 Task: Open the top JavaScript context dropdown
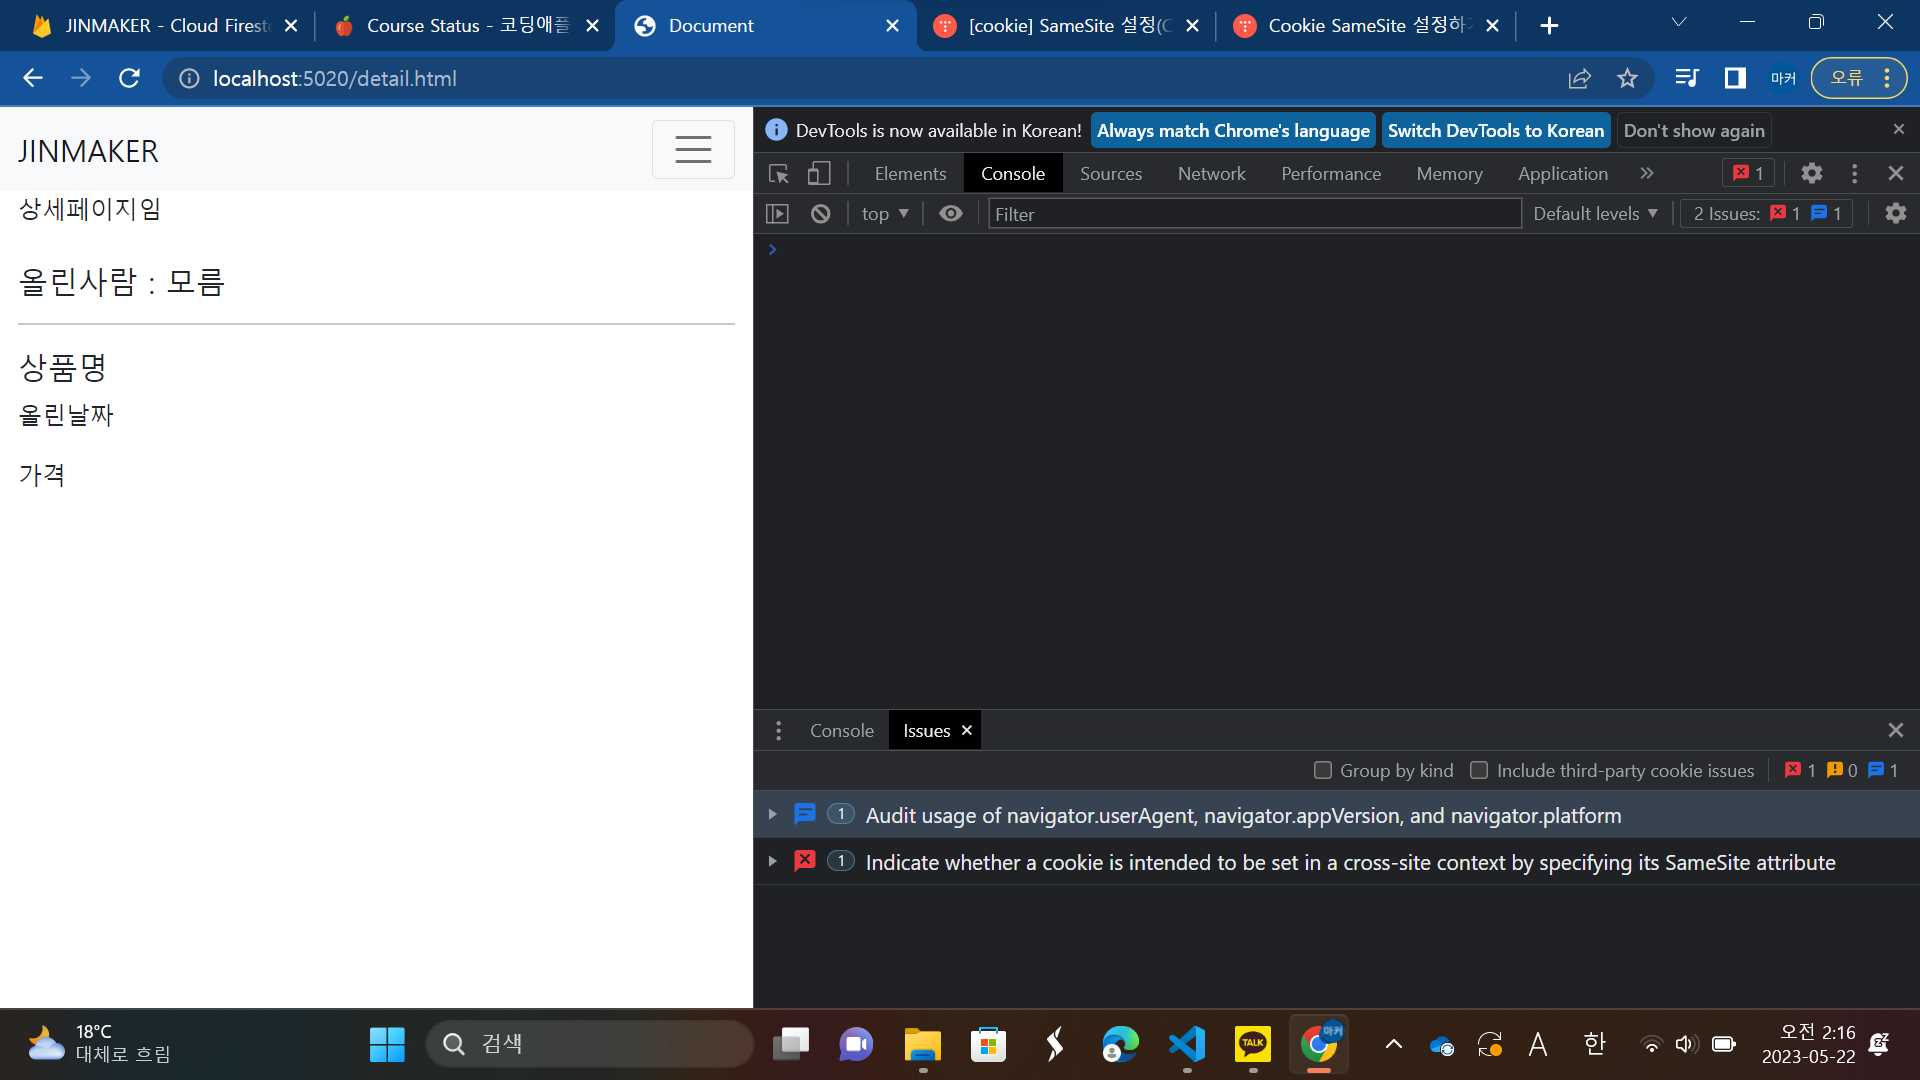(x=885, y=214)
